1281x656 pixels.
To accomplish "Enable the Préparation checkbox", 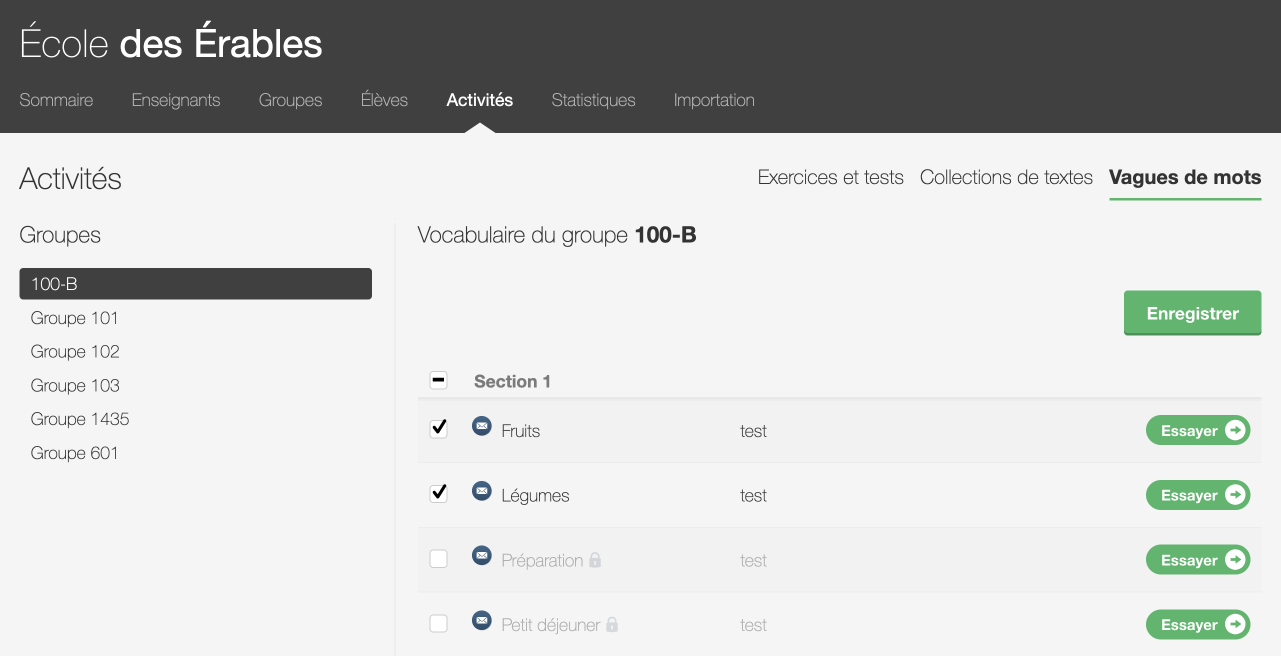I will tap(438, 559).
